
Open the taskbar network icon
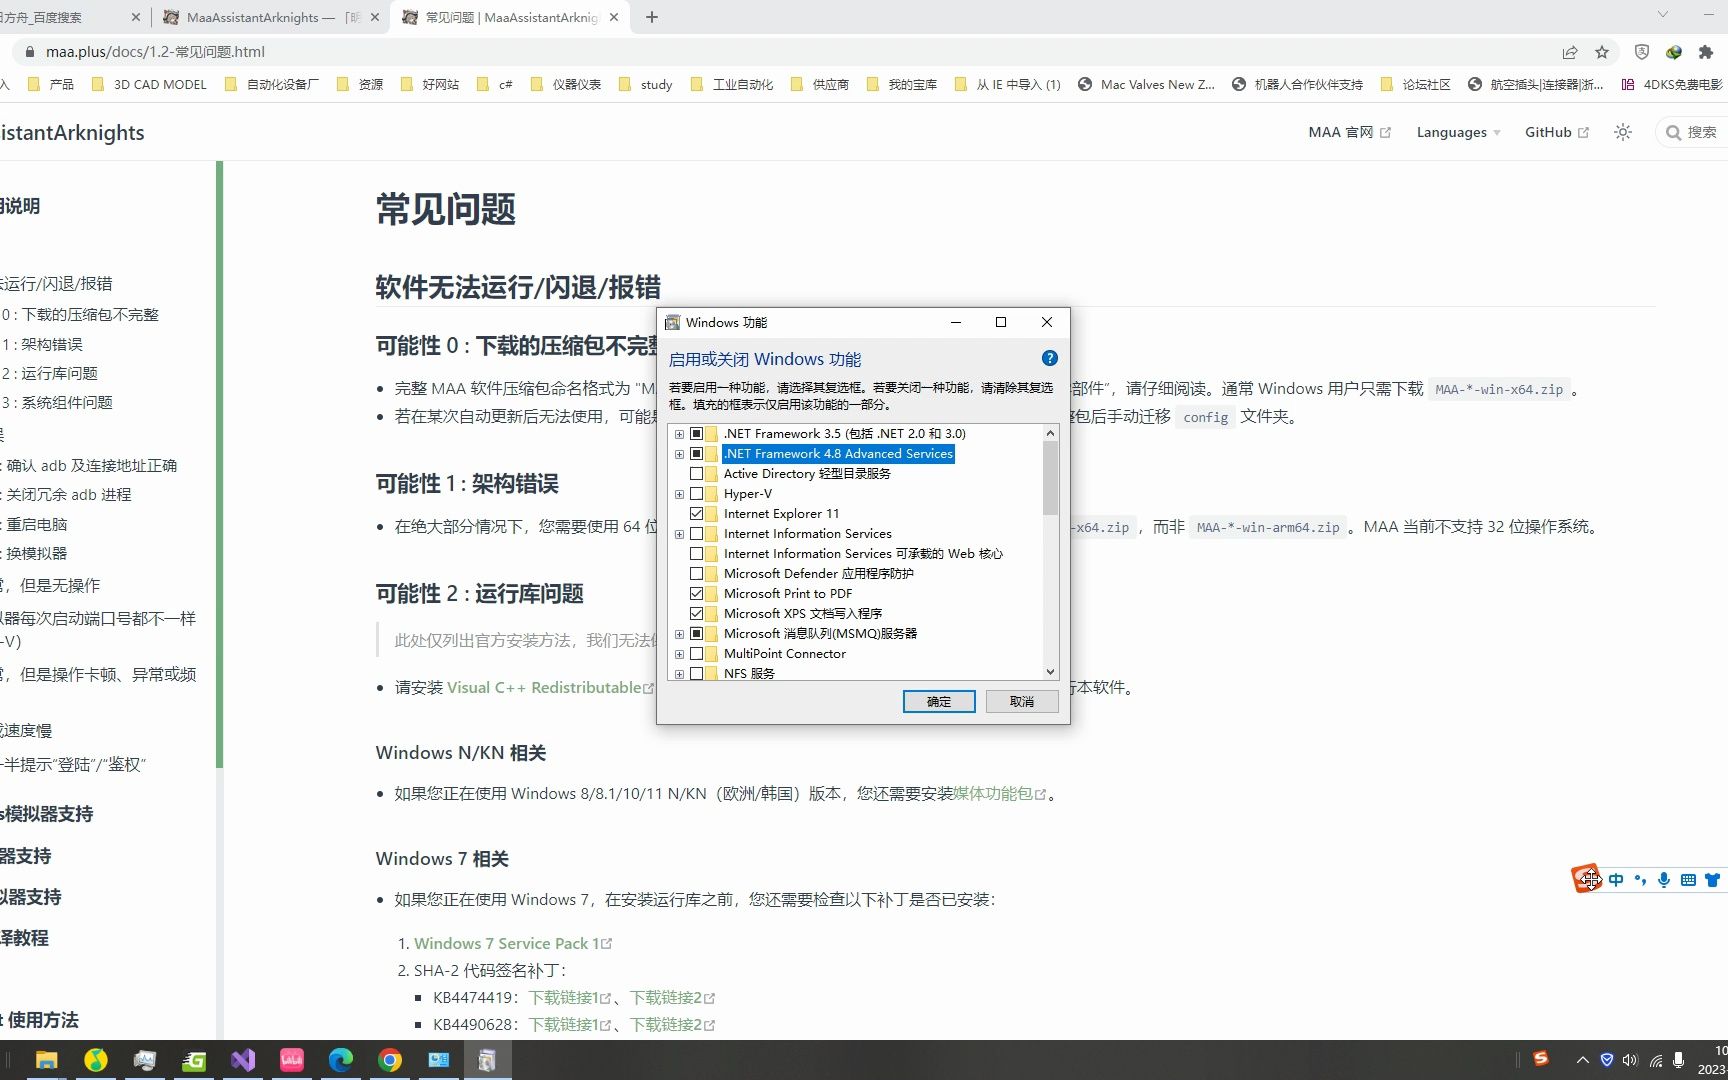[1656, 1060]
